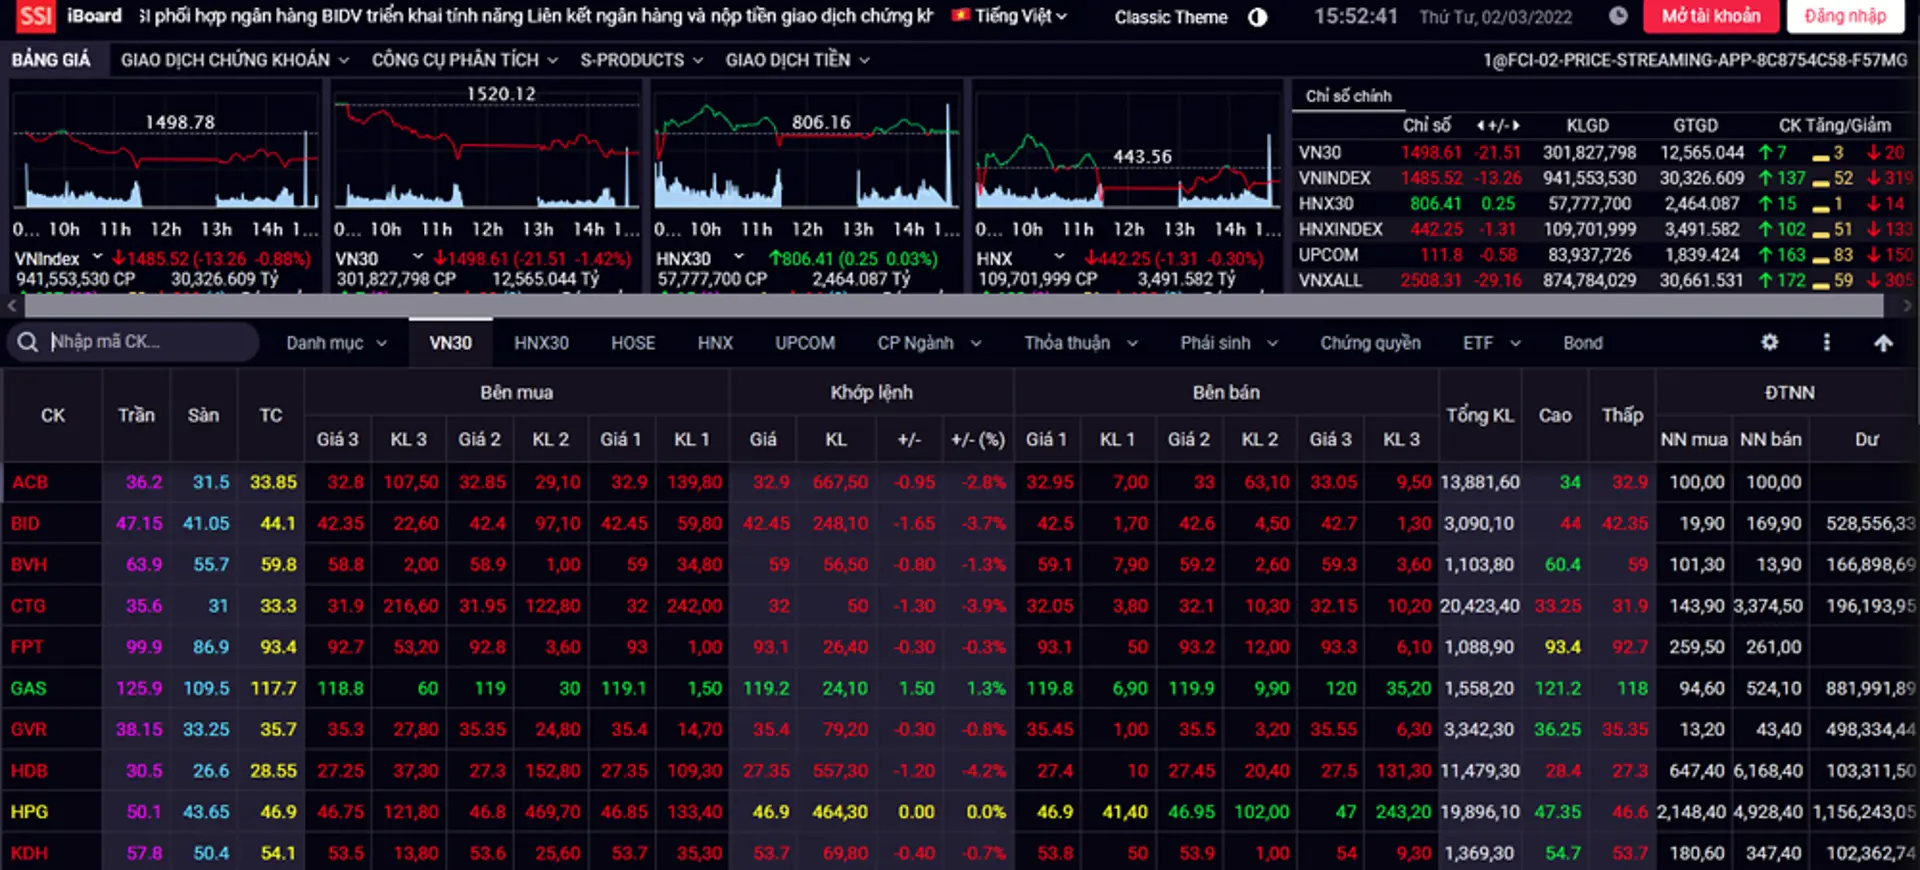Viewport: 1920px width, 870px height.
Task: Click the chart scrollbar right arrow
Action: [1907, 306]
